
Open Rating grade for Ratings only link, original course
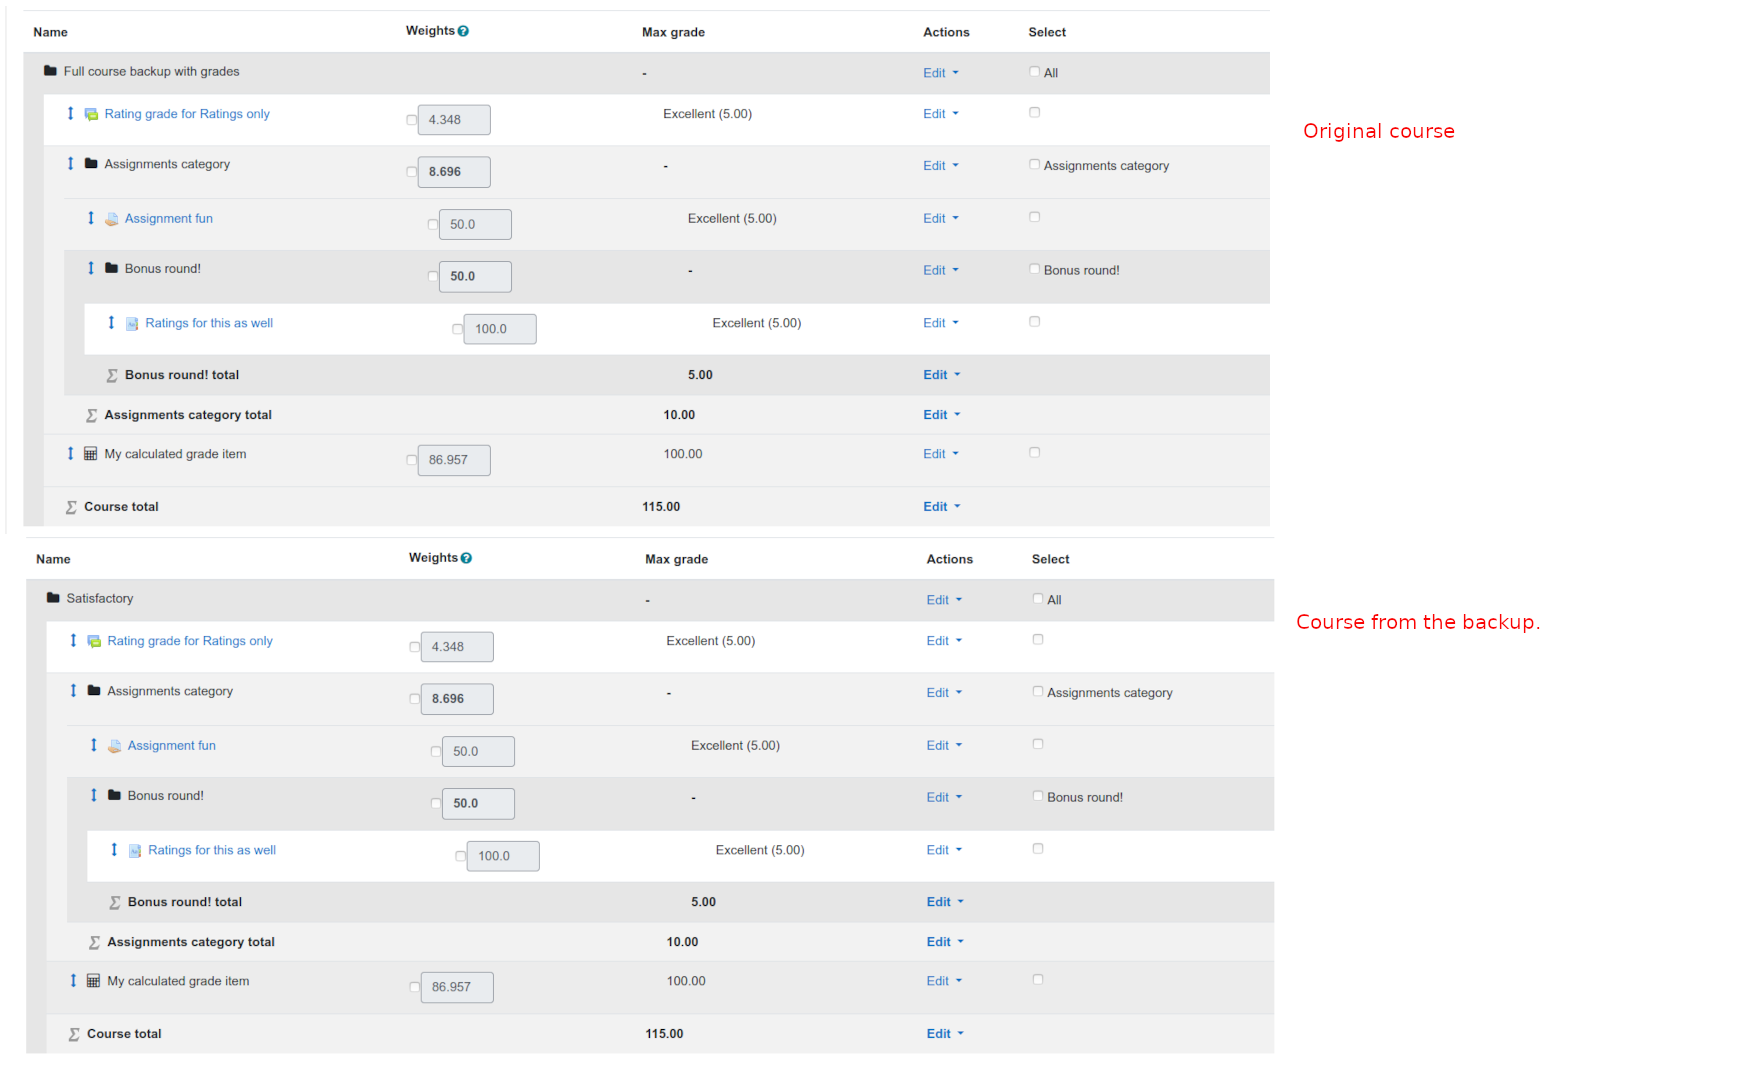pyautogui.click(x=187, y=114)
